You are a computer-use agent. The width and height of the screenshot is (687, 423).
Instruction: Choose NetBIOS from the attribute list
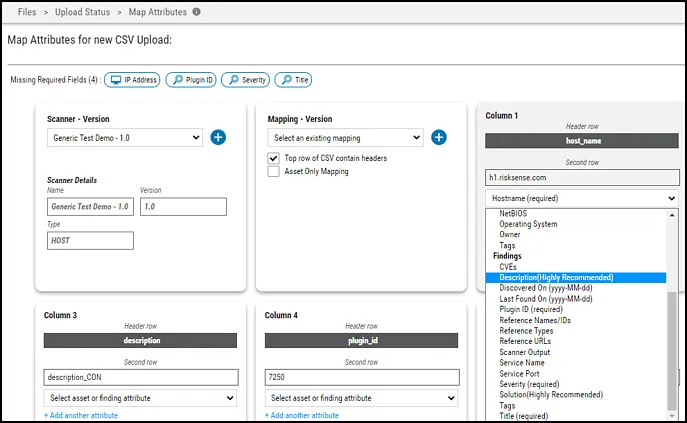[x=513, y=213]
